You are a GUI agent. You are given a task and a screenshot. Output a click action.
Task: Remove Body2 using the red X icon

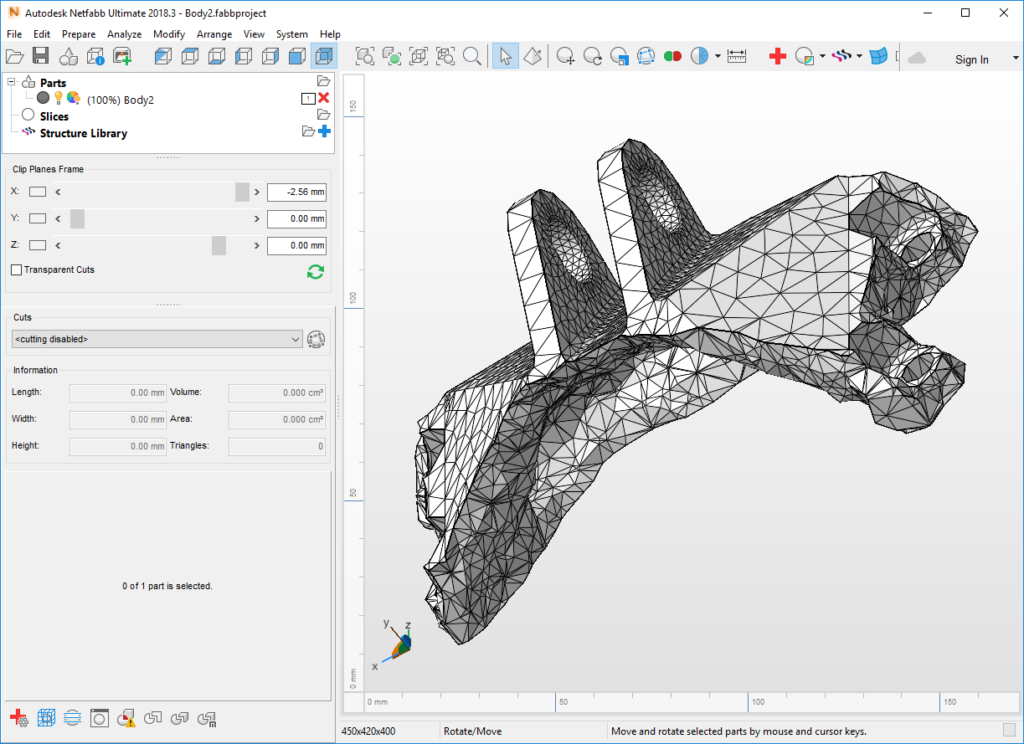click(x=324, y=99)
